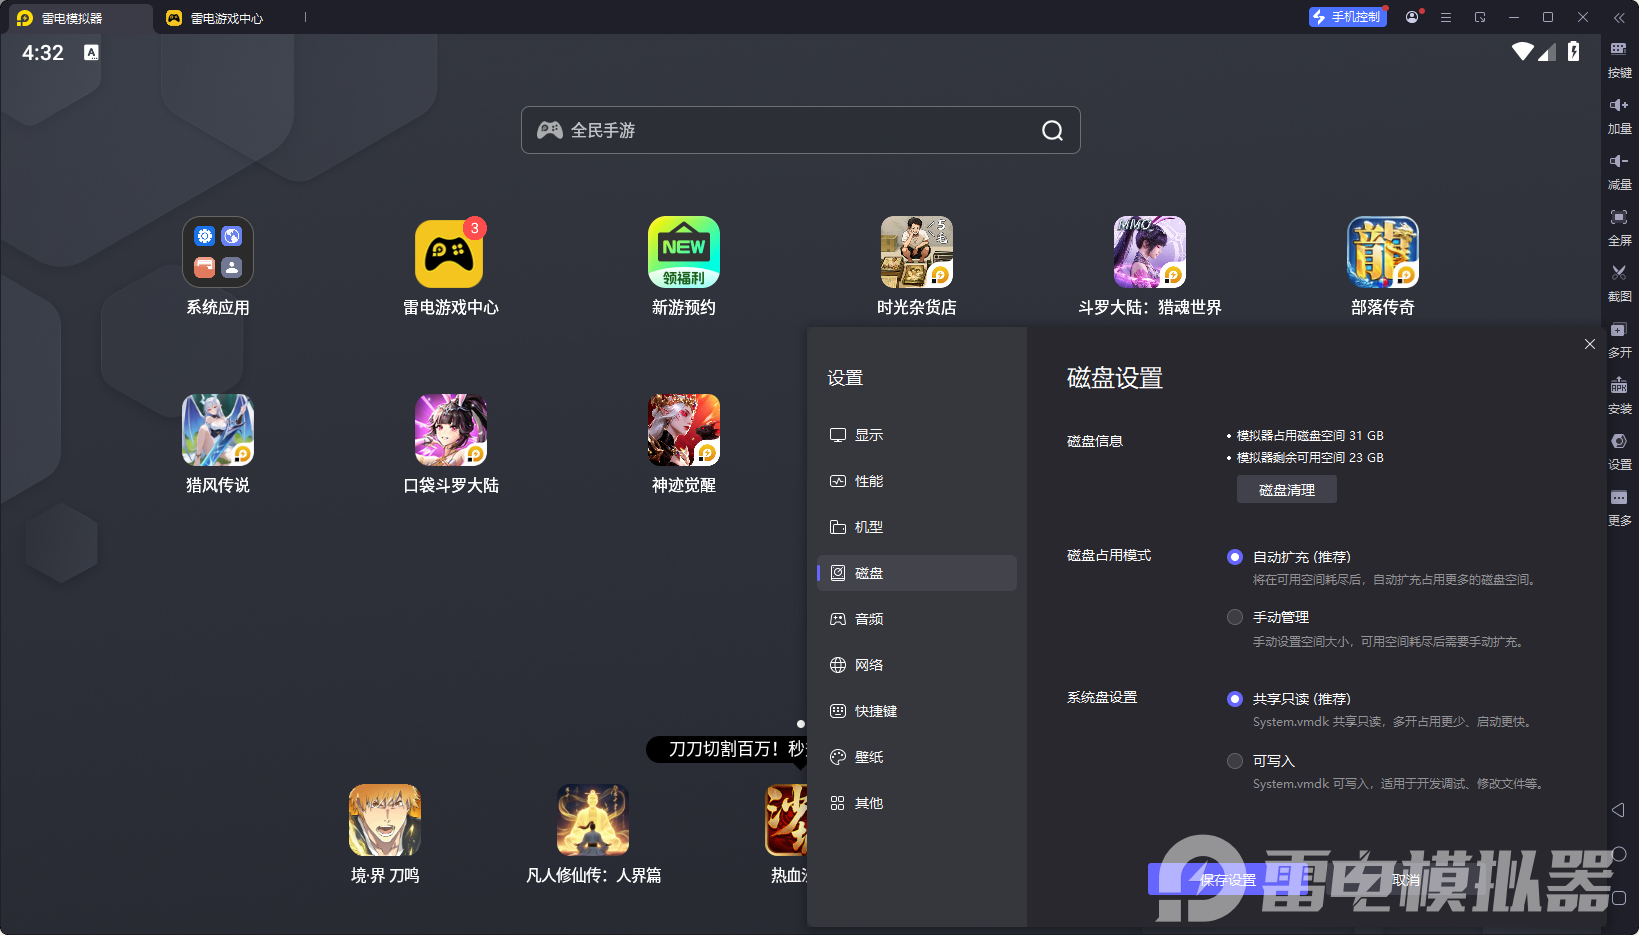This screenshot has width=1639, height=935.
Task: Click 保存设置 to save settings
Action: coord(1228,880)
